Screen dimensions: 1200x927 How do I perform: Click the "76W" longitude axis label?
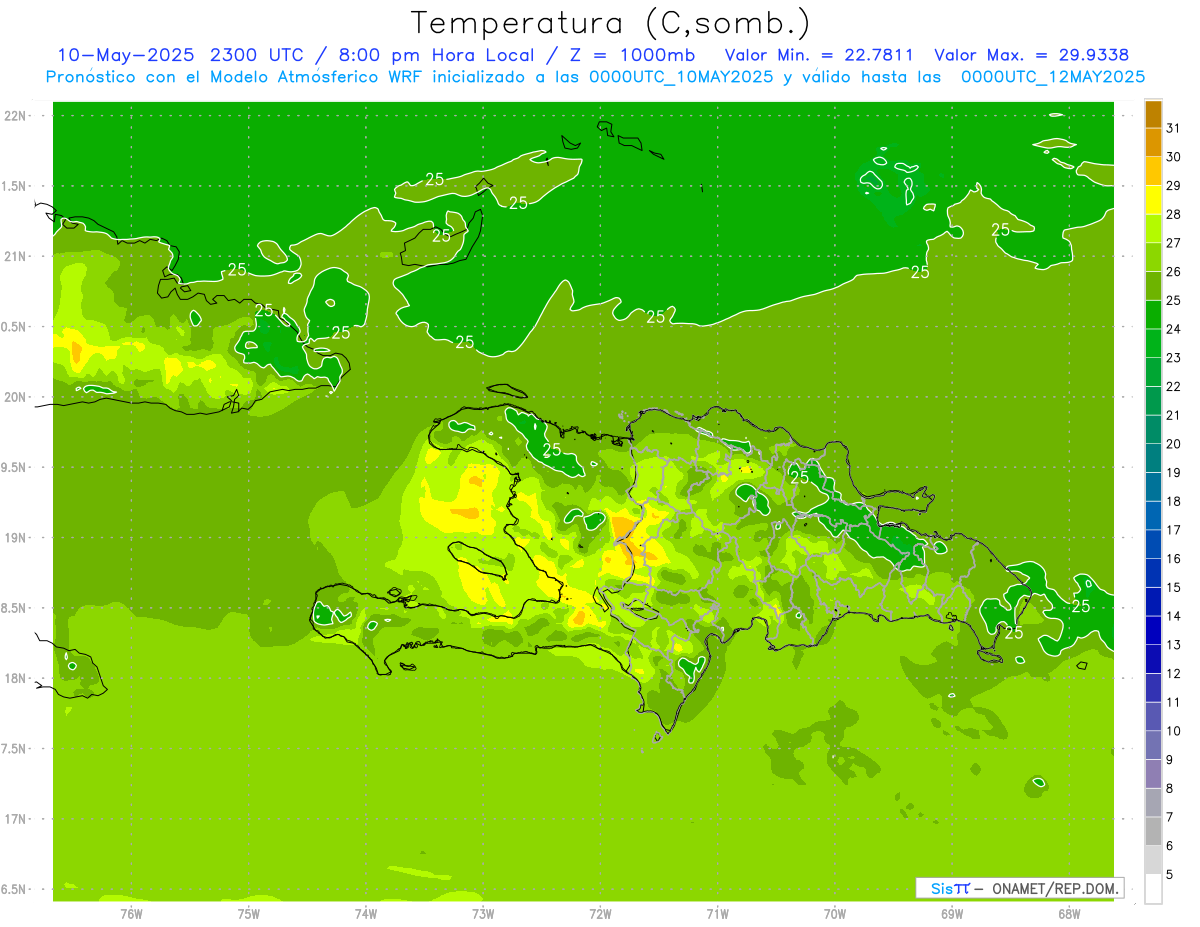pos(131,913)
